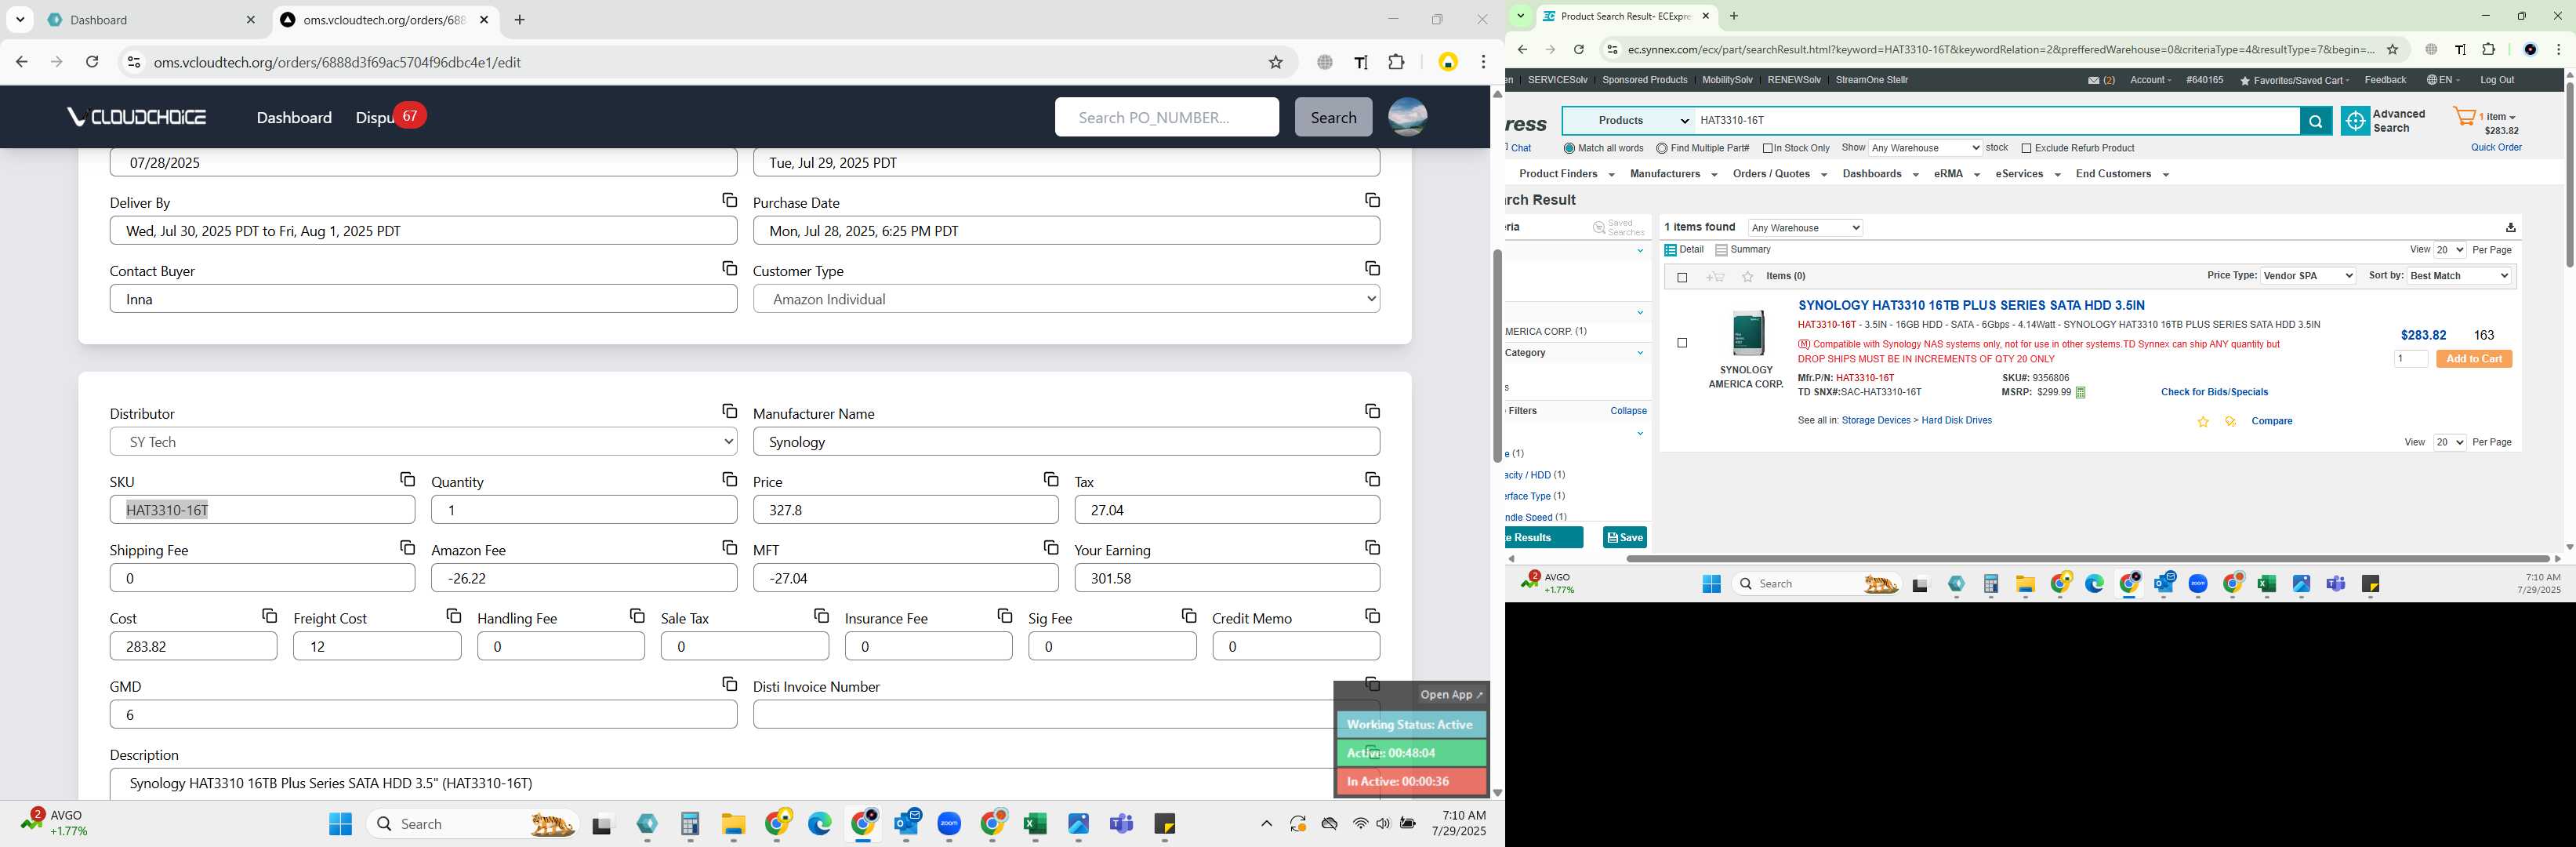Enable the In Stock Only checkbox
2576x847 pixels.
1767,149
